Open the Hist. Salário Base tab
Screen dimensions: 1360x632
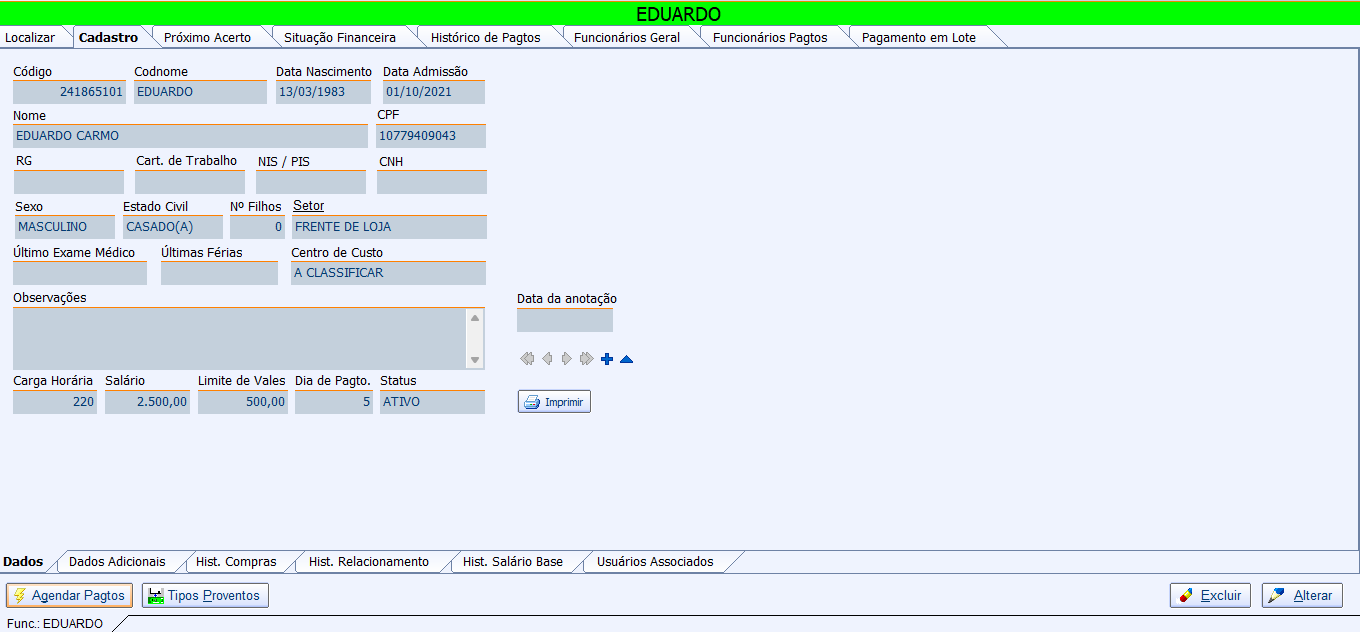512,562
